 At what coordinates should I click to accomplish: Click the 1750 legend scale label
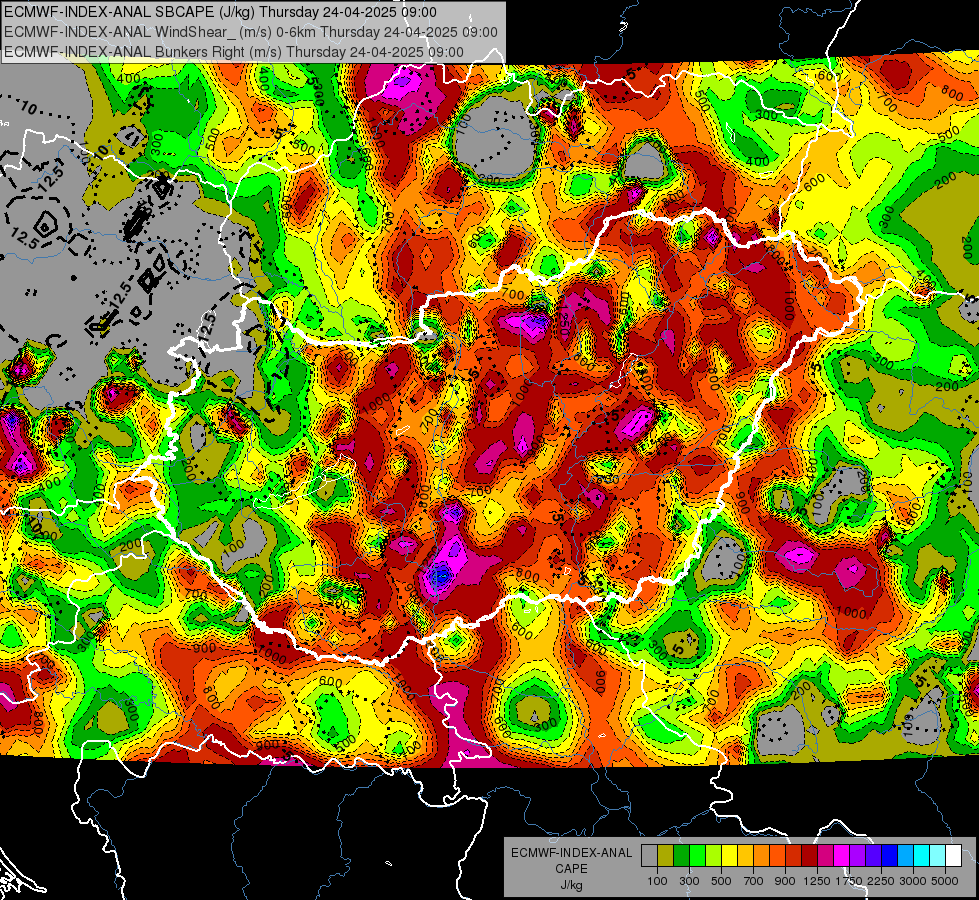click(x=849, y=881)
